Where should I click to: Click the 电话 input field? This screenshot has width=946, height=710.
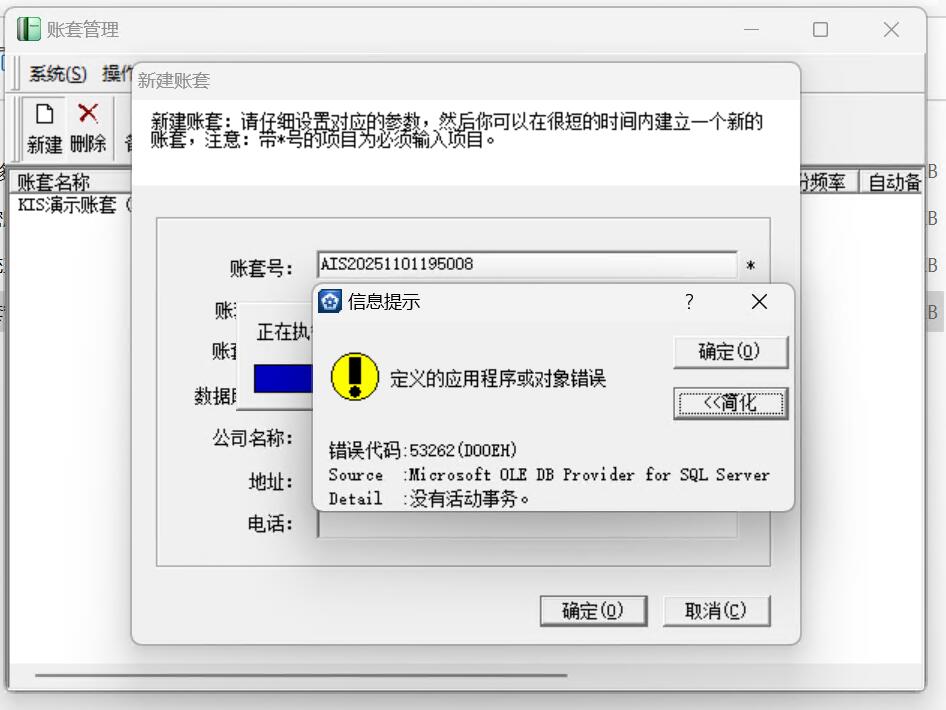point(527,524)
